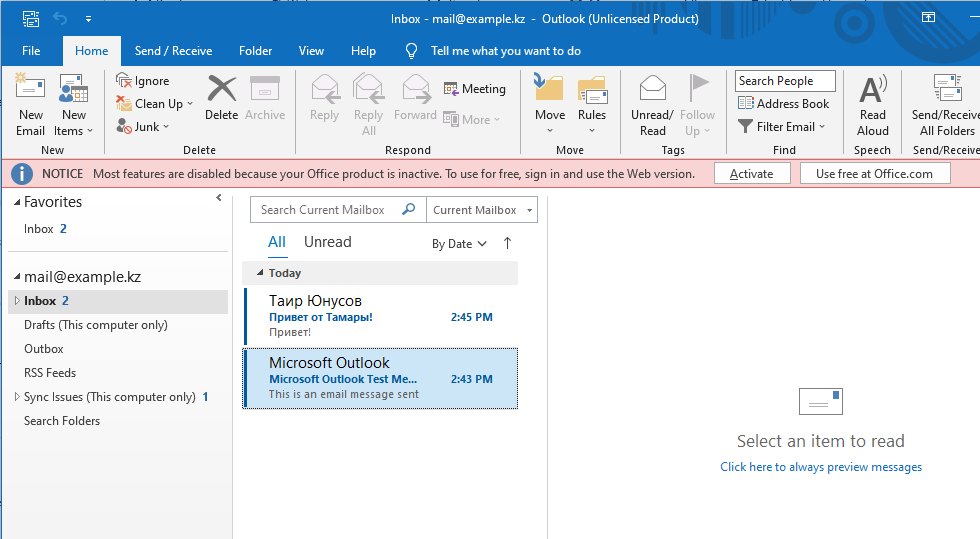Open the Move folder menu
This screenshot has width=980, height=539.
tap(550, 104)
